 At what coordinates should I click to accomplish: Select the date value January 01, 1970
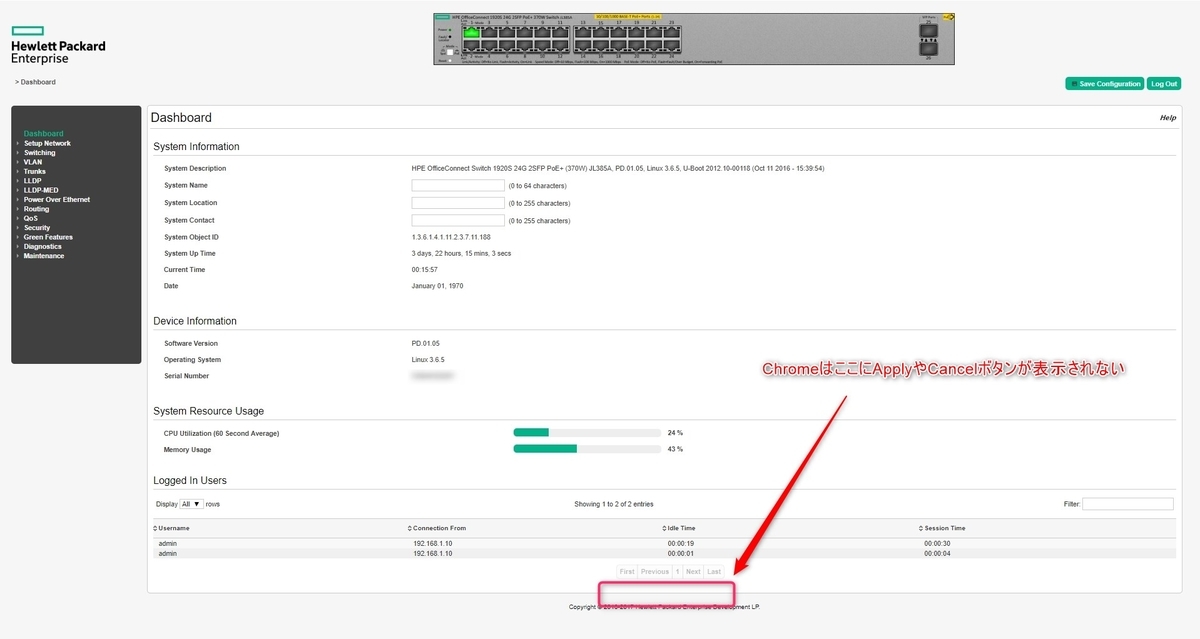point(438,286)
